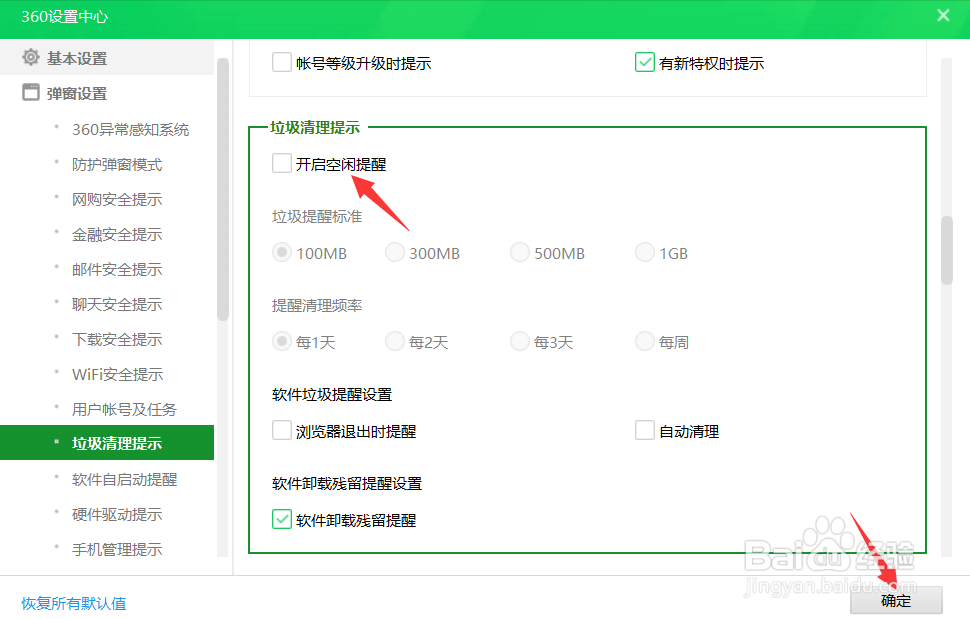The height and width of the screenshot is (619, 970).
Task: Select 每3天 cleaning frequency
Action: coord(520,341)
